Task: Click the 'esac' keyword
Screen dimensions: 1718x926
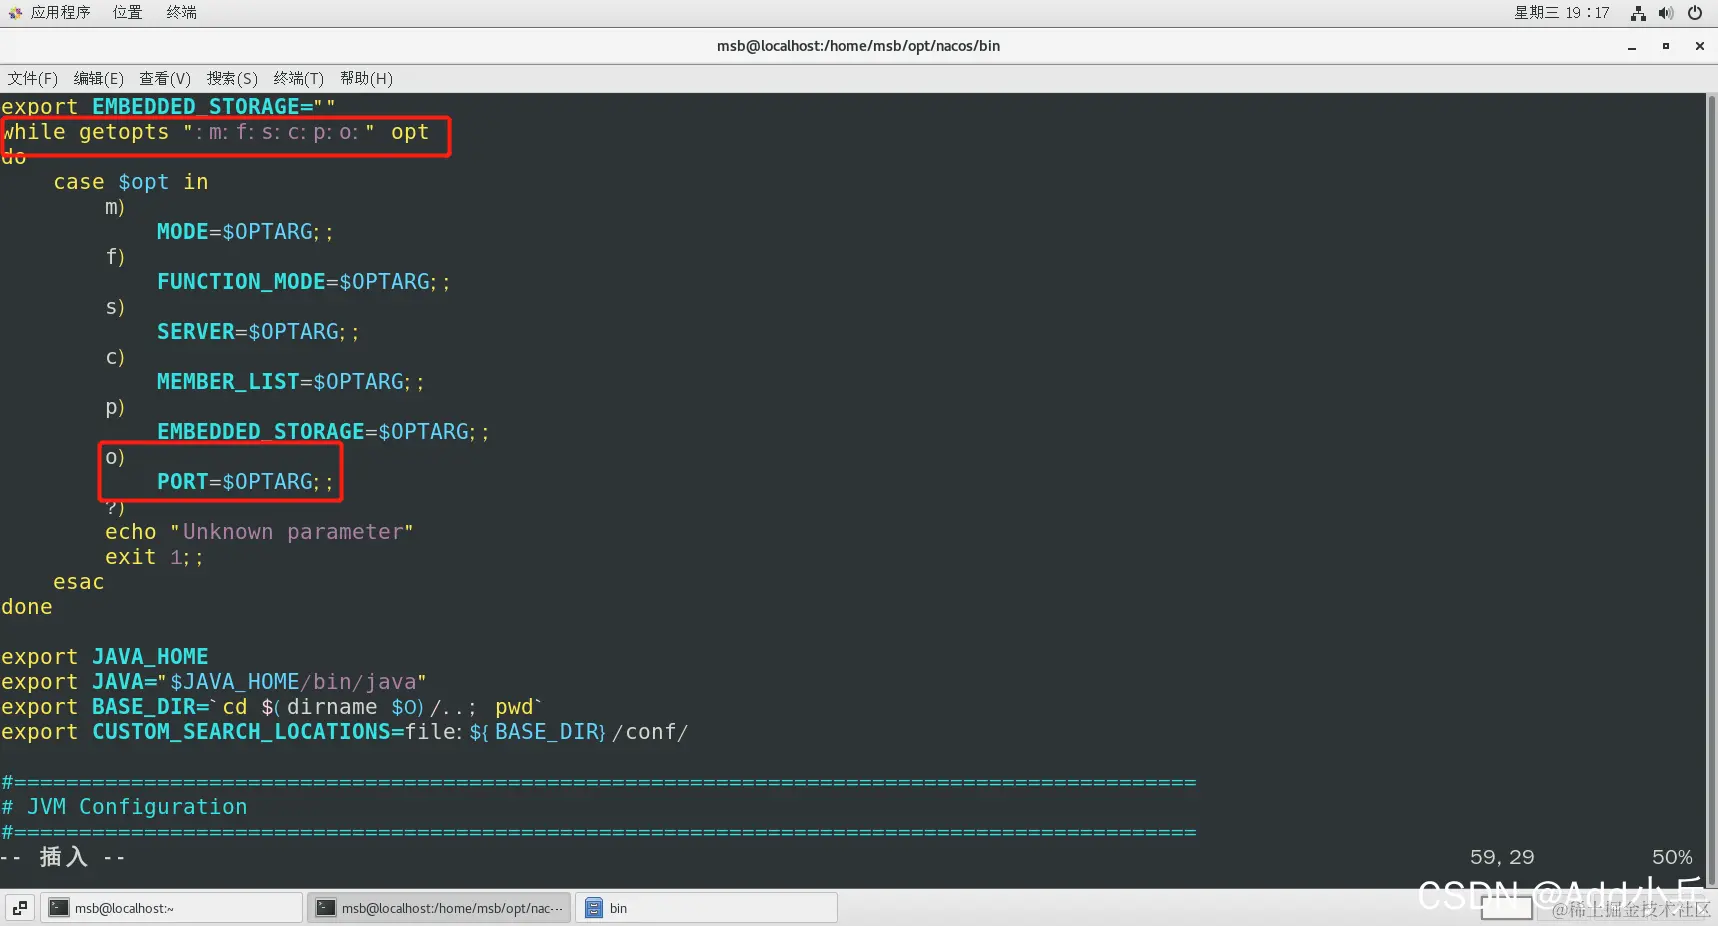Action: (x=79, y=582)
